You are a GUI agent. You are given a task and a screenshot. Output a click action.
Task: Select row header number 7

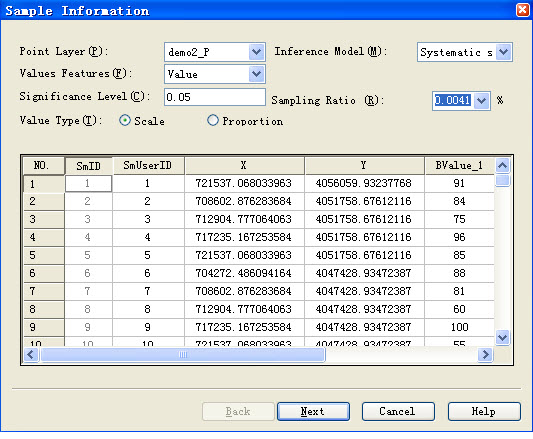[x=44, y=291]
